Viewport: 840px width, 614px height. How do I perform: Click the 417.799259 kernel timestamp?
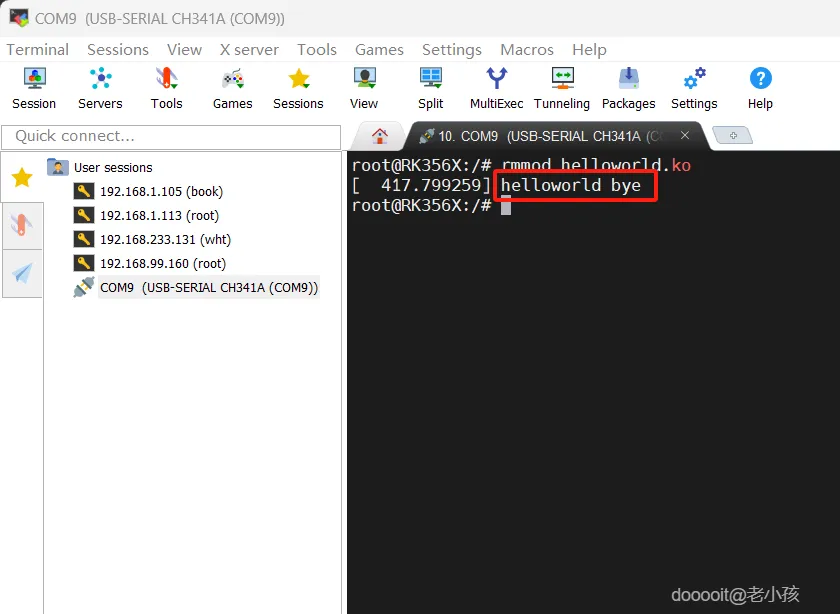[x=431, y=185]
